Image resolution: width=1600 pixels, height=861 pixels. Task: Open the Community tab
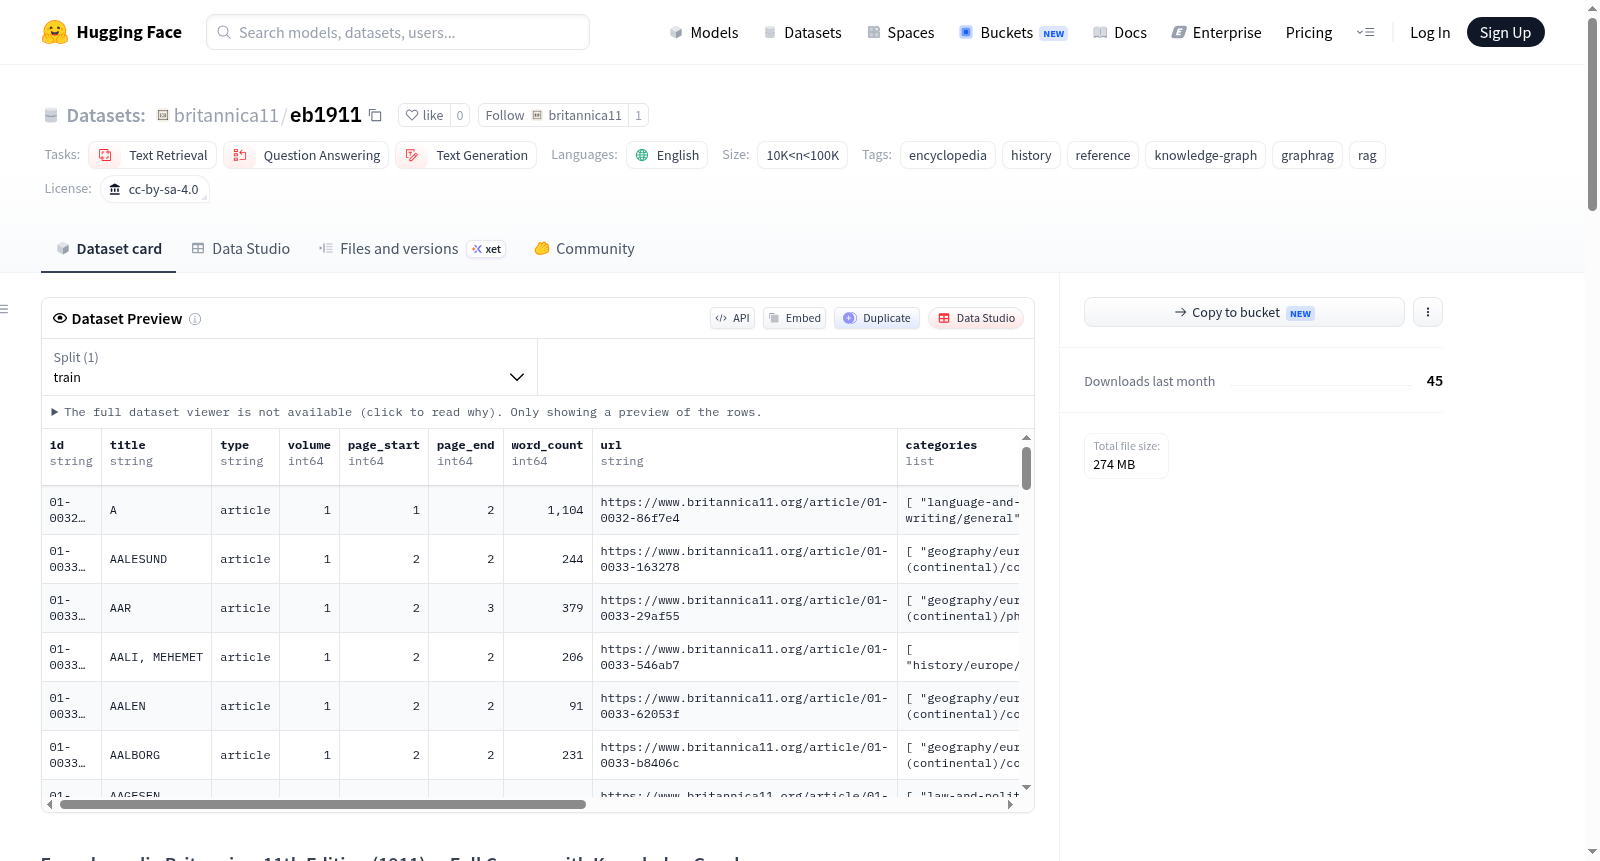[x=585, y=249]
